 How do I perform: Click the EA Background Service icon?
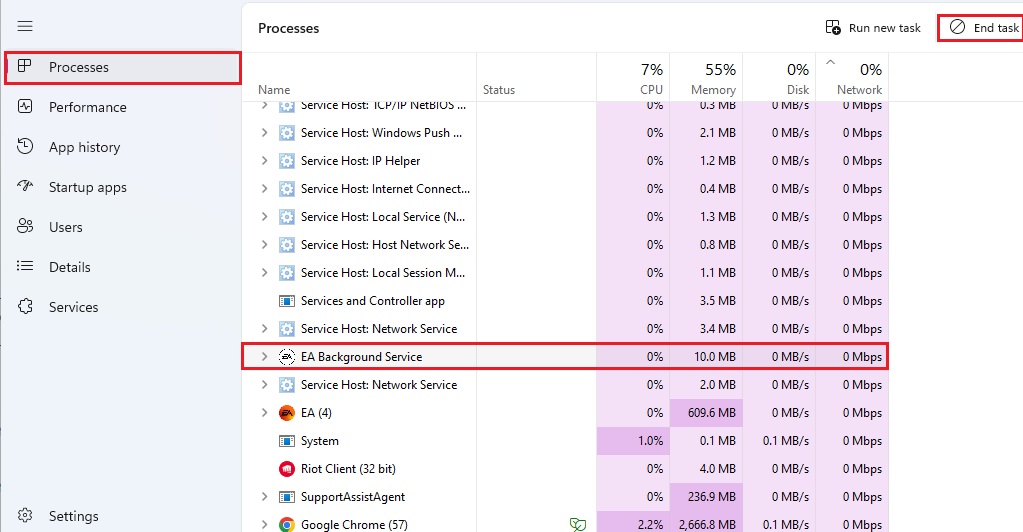click(286, 357)
